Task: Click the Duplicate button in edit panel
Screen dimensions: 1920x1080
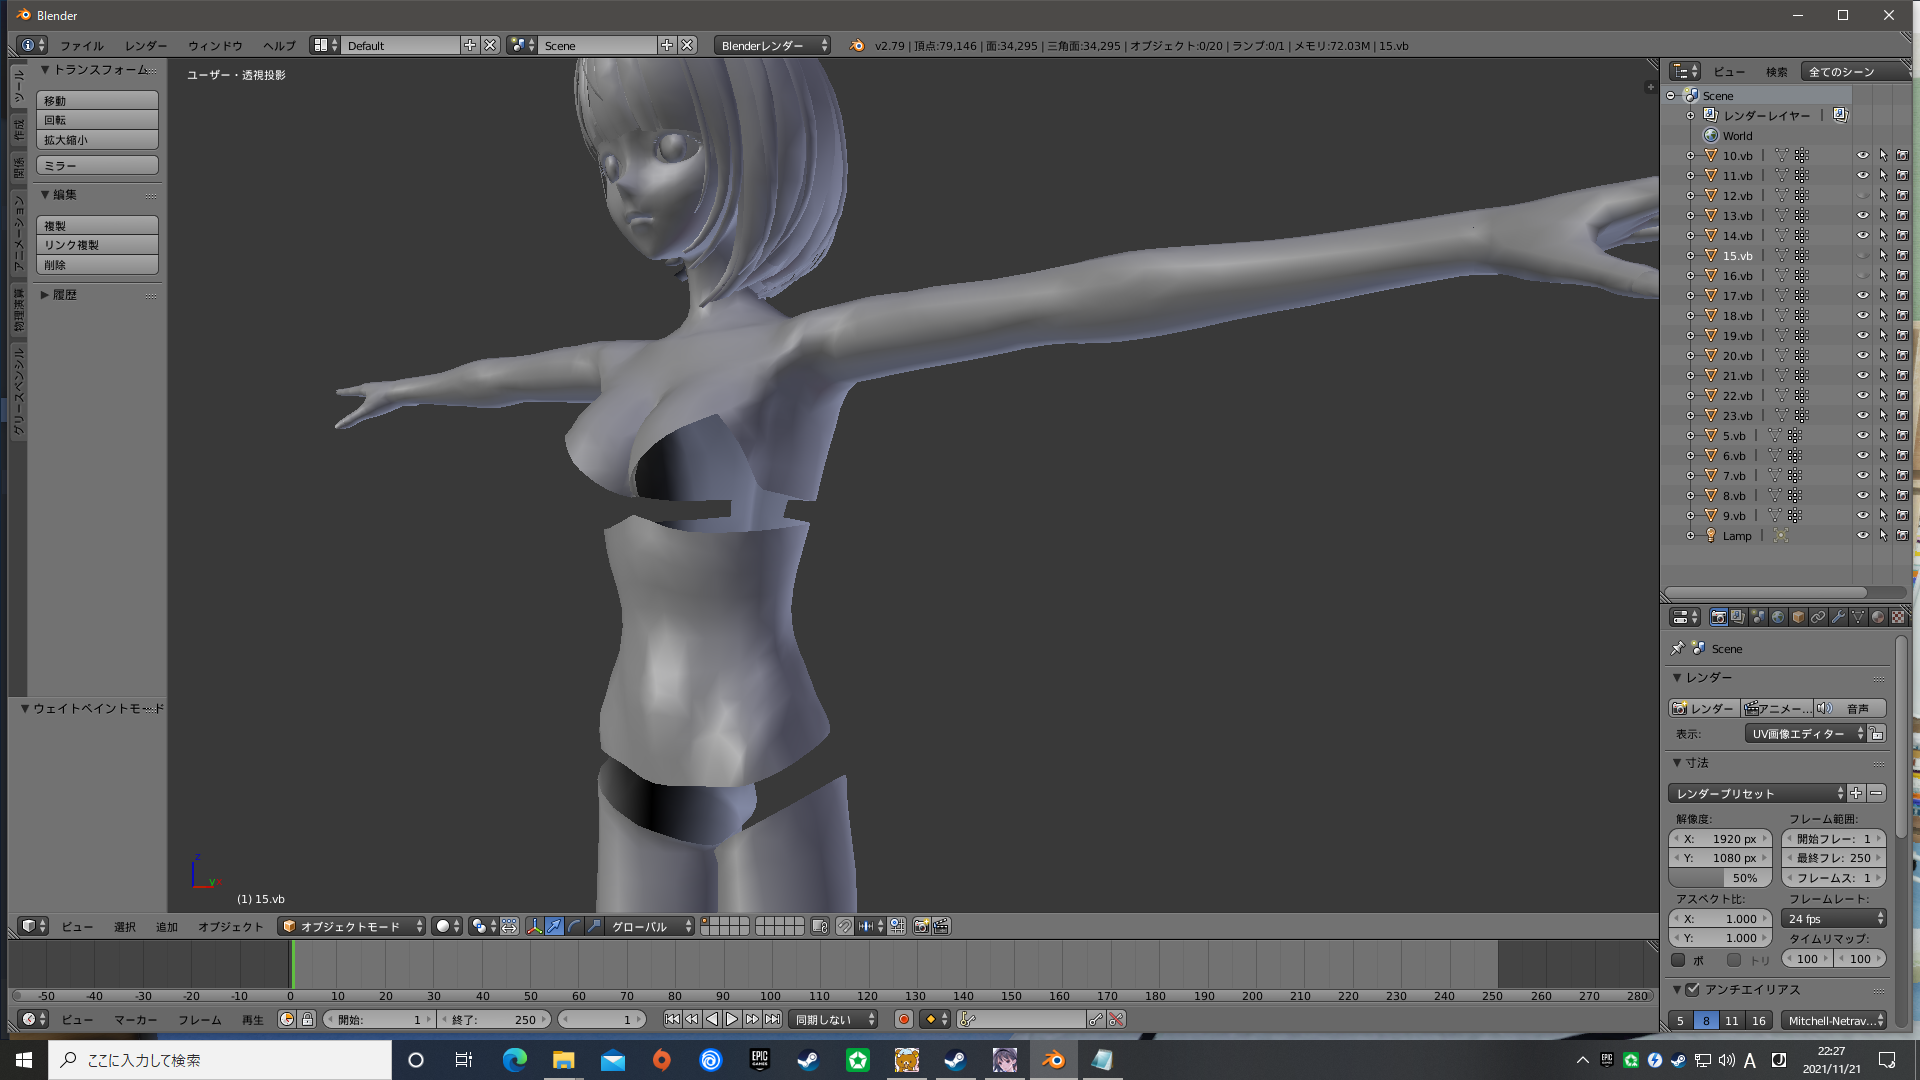Action: point(97,225)
